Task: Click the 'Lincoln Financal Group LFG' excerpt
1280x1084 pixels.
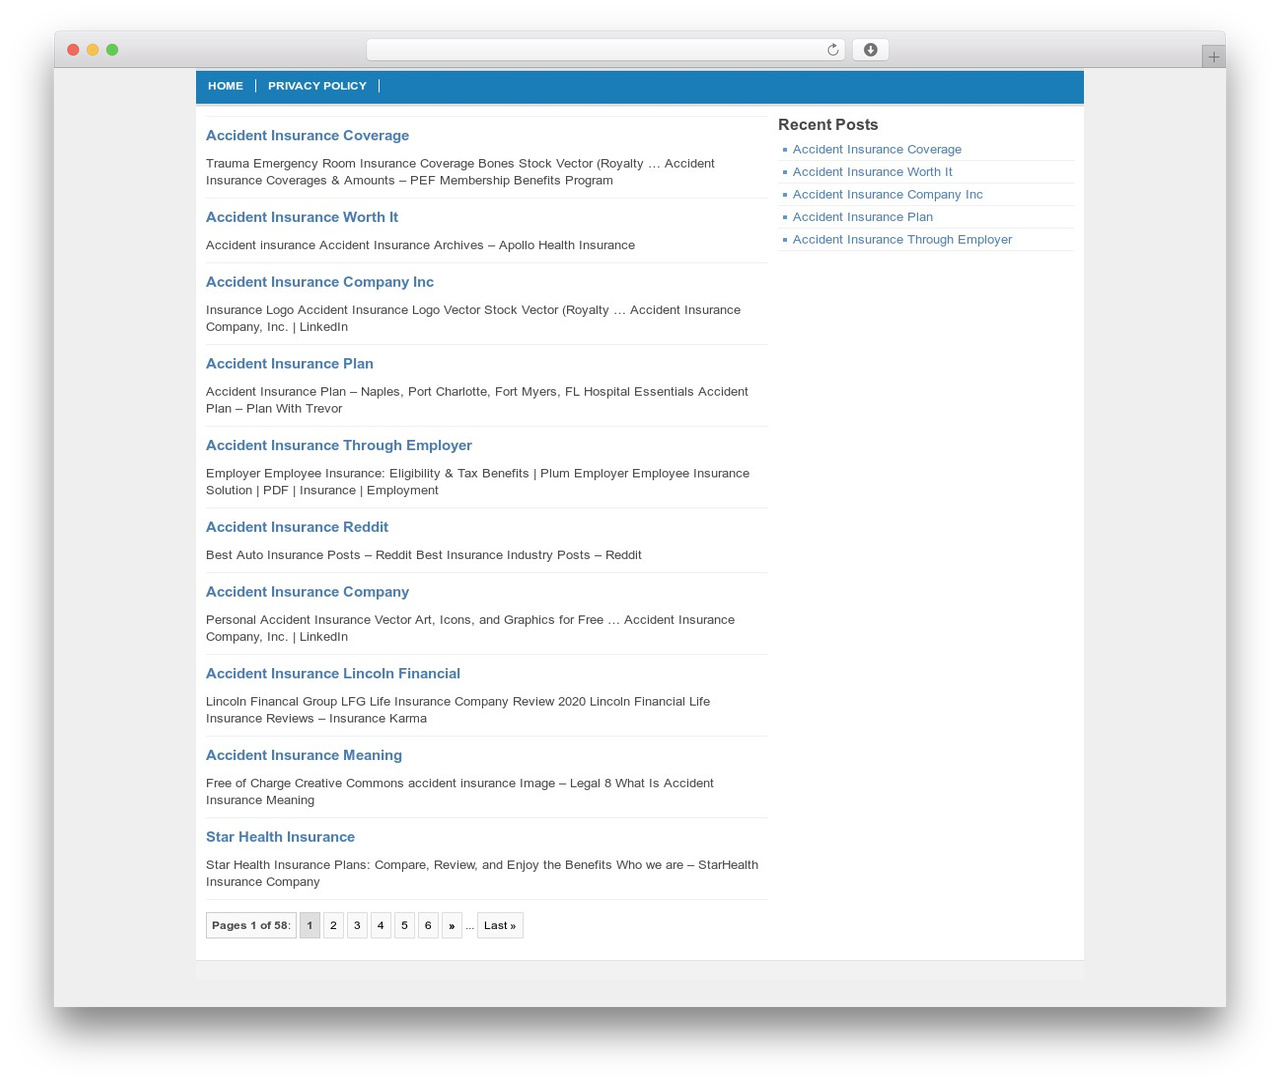Action: pos(458,710)
